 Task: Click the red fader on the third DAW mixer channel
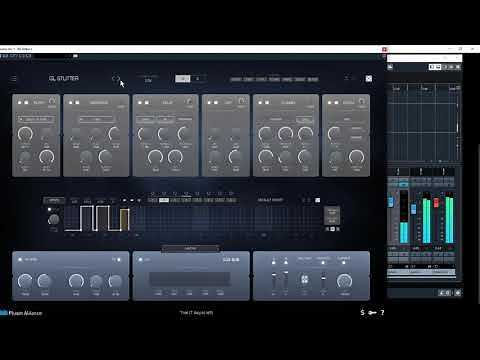click(436, 202)
